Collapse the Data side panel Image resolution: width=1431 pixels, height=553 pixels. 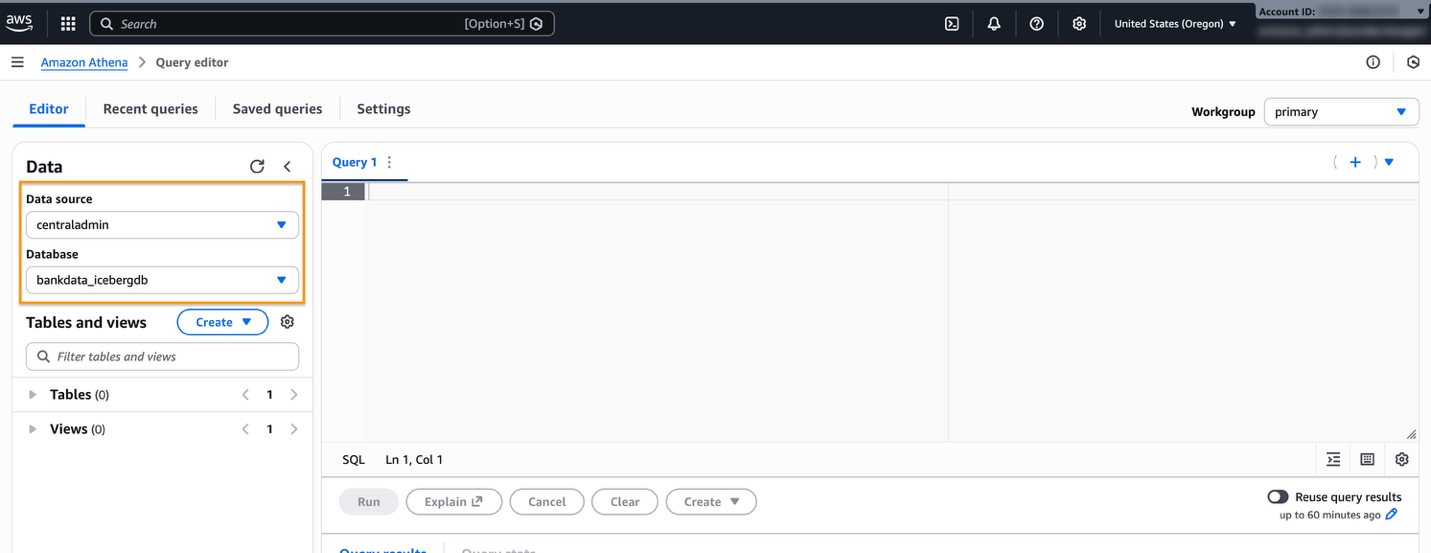[287, 167]
